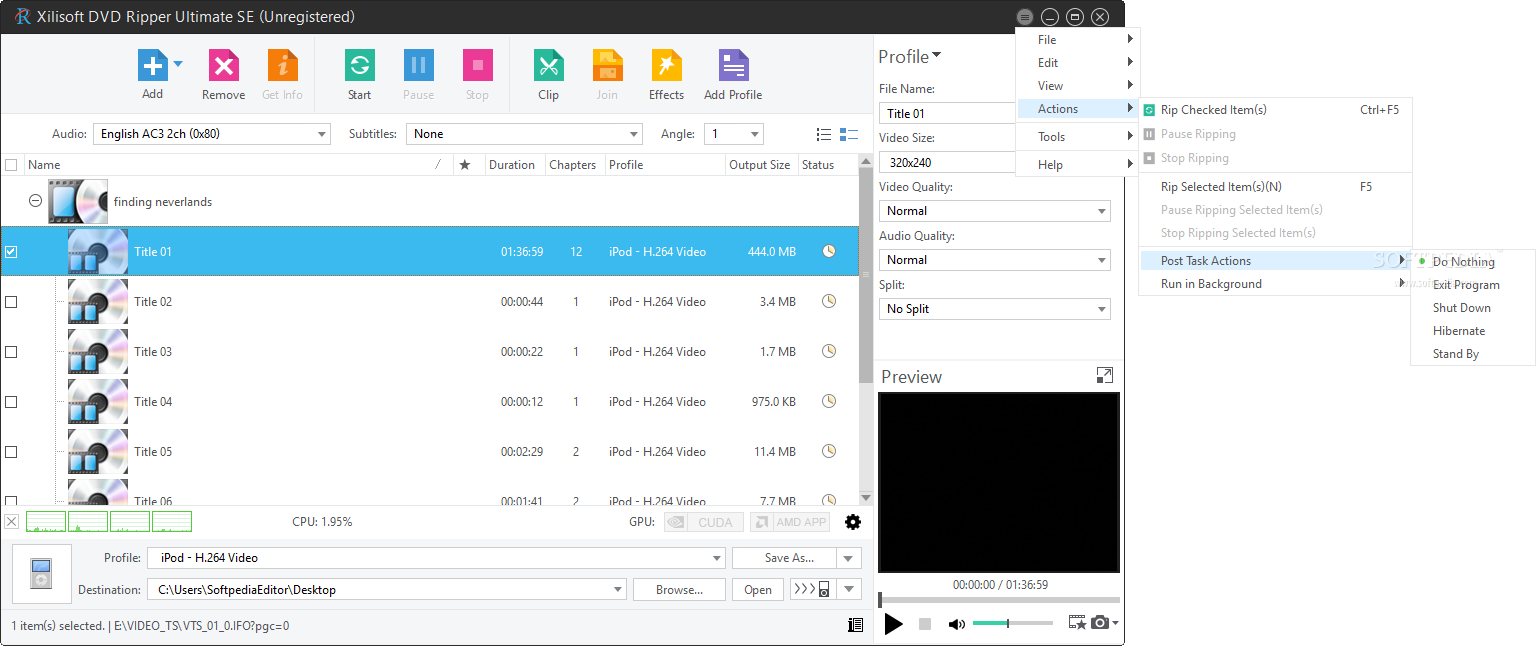Open the Video Quality dropdown

pos(995,211)
